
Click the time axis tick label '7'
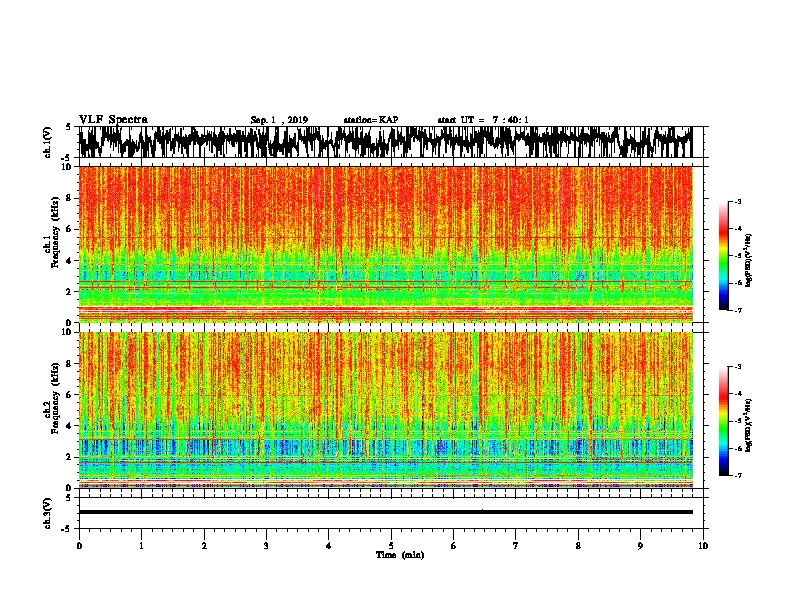[516, 546]
